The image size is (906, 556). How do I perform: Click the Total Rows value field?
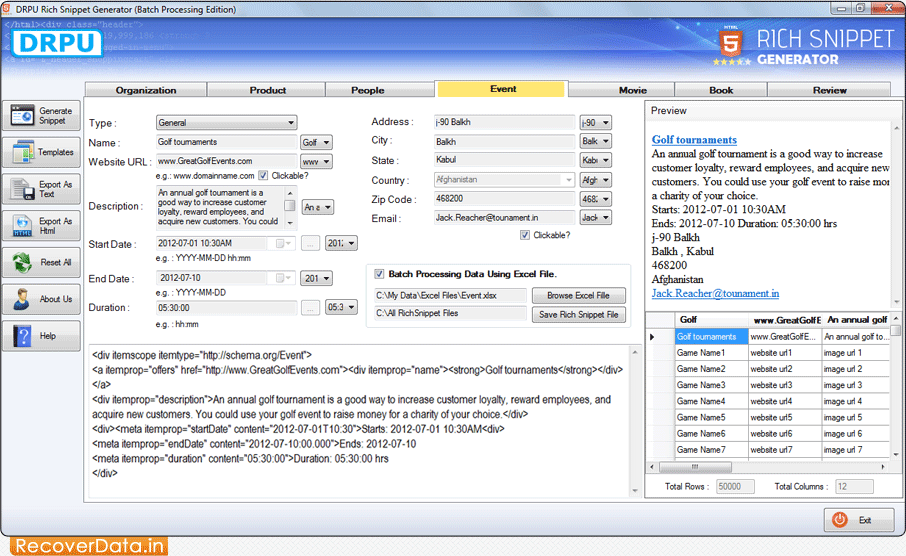735,487
